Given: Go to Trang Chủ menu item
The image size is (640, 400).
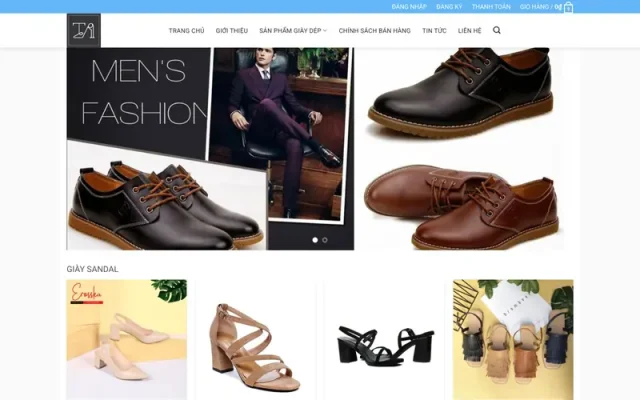Looking at the screenshot, I should pyautogui.click(x=186, y=31).
